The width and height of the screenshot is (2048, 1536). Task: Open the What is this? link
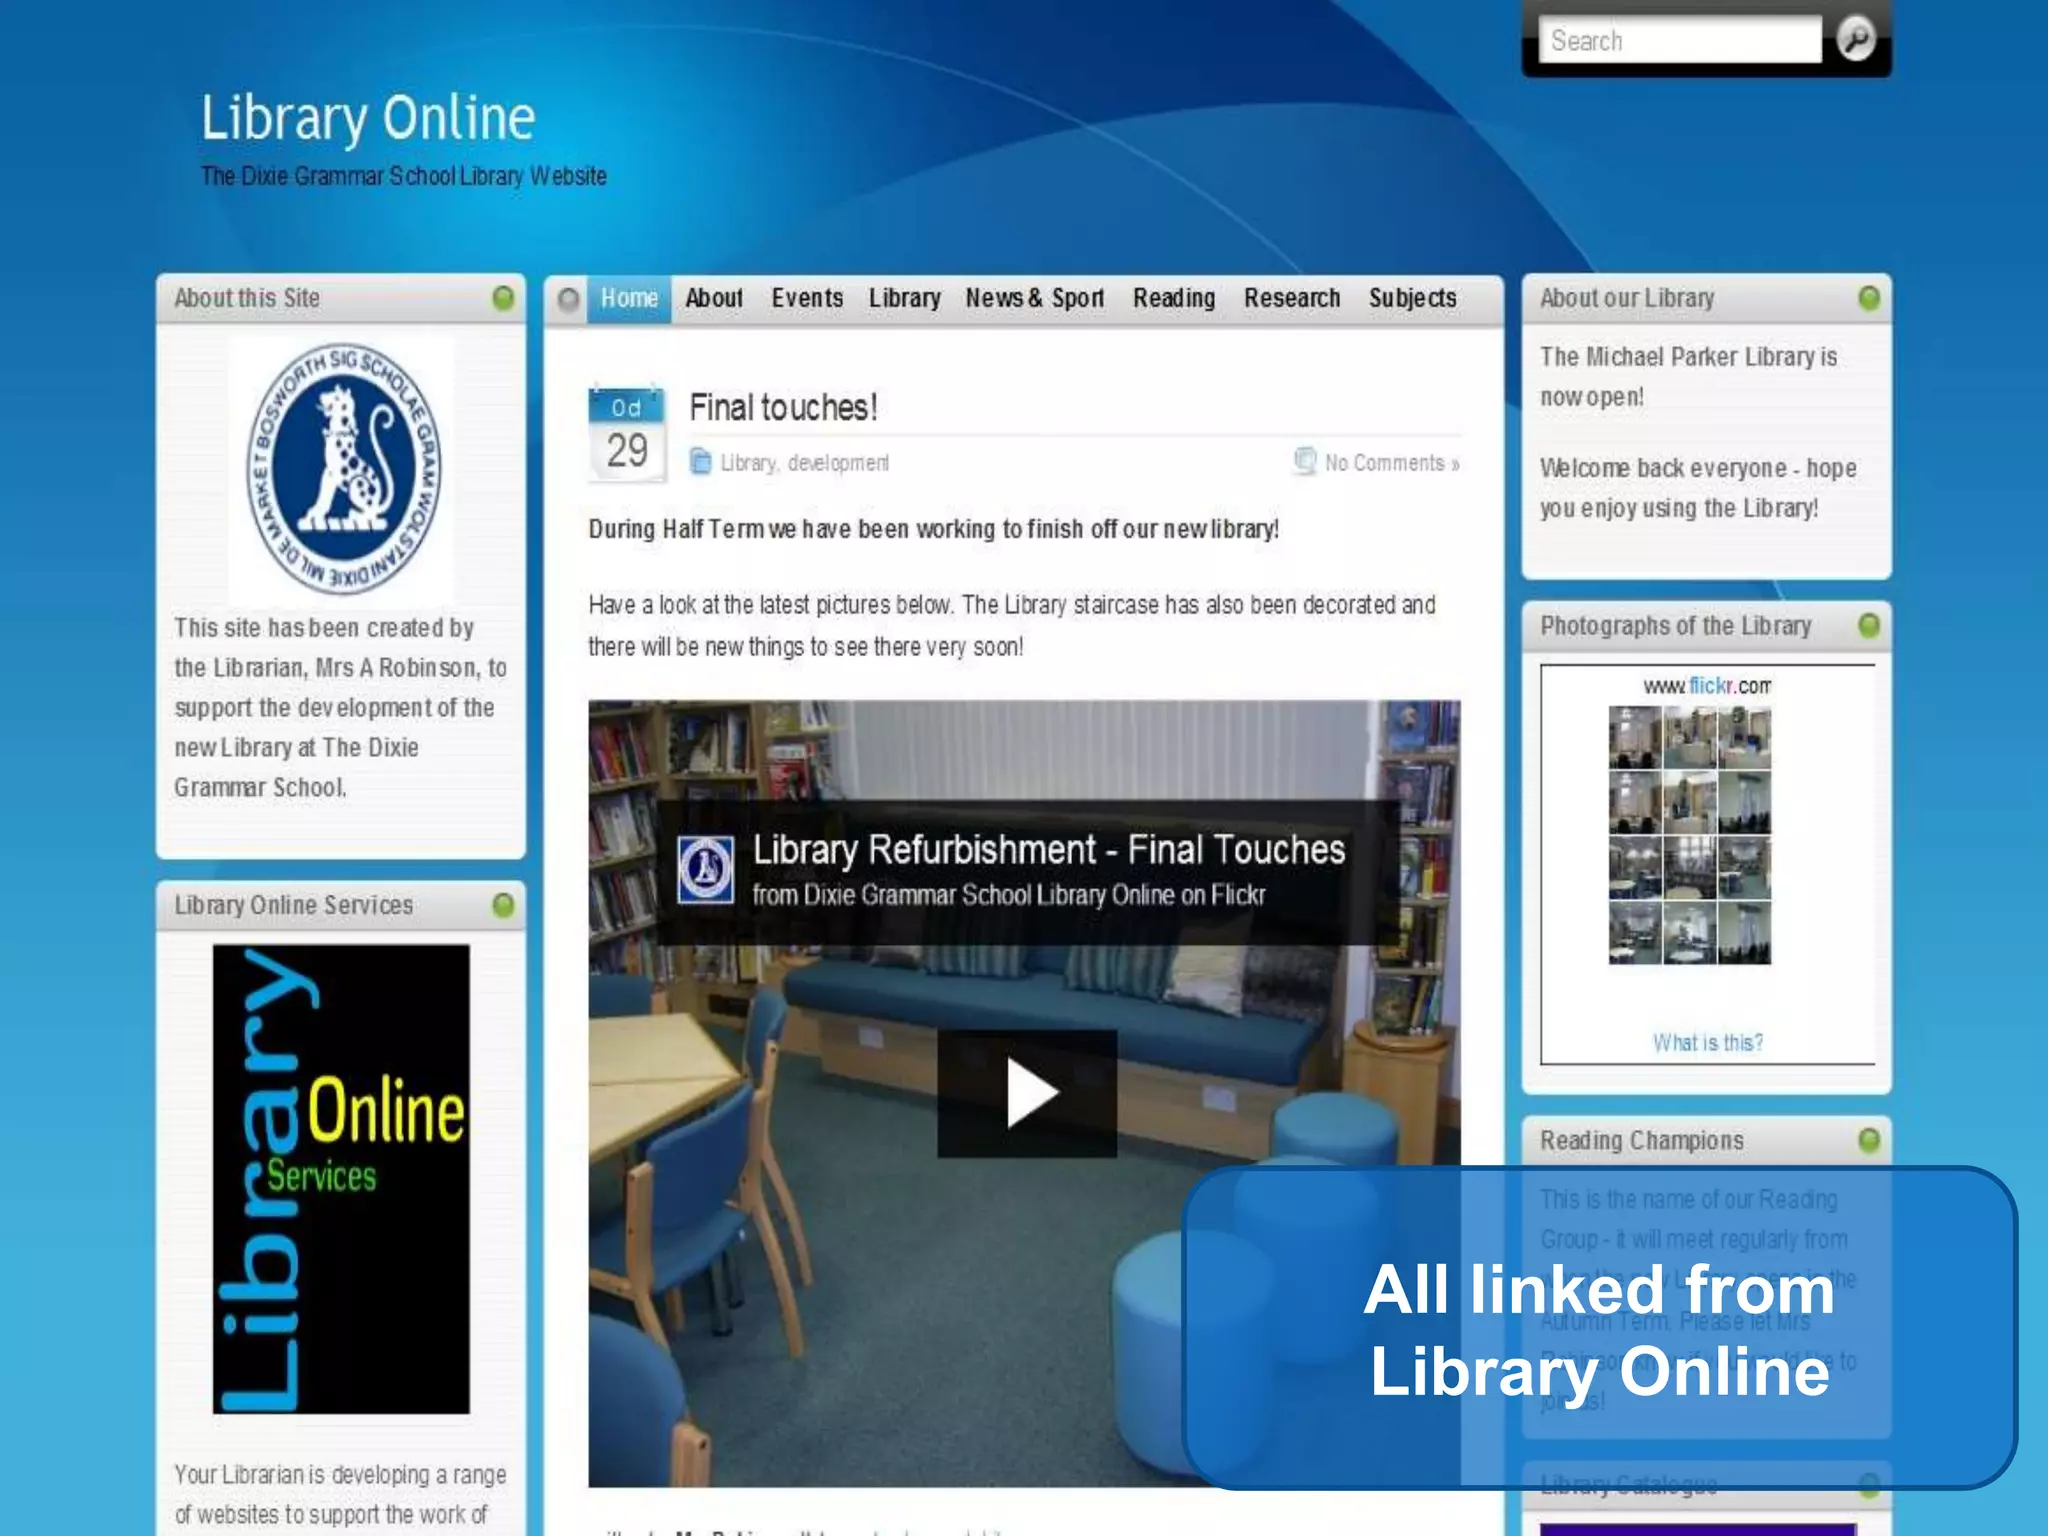tap(1707, 1043)
